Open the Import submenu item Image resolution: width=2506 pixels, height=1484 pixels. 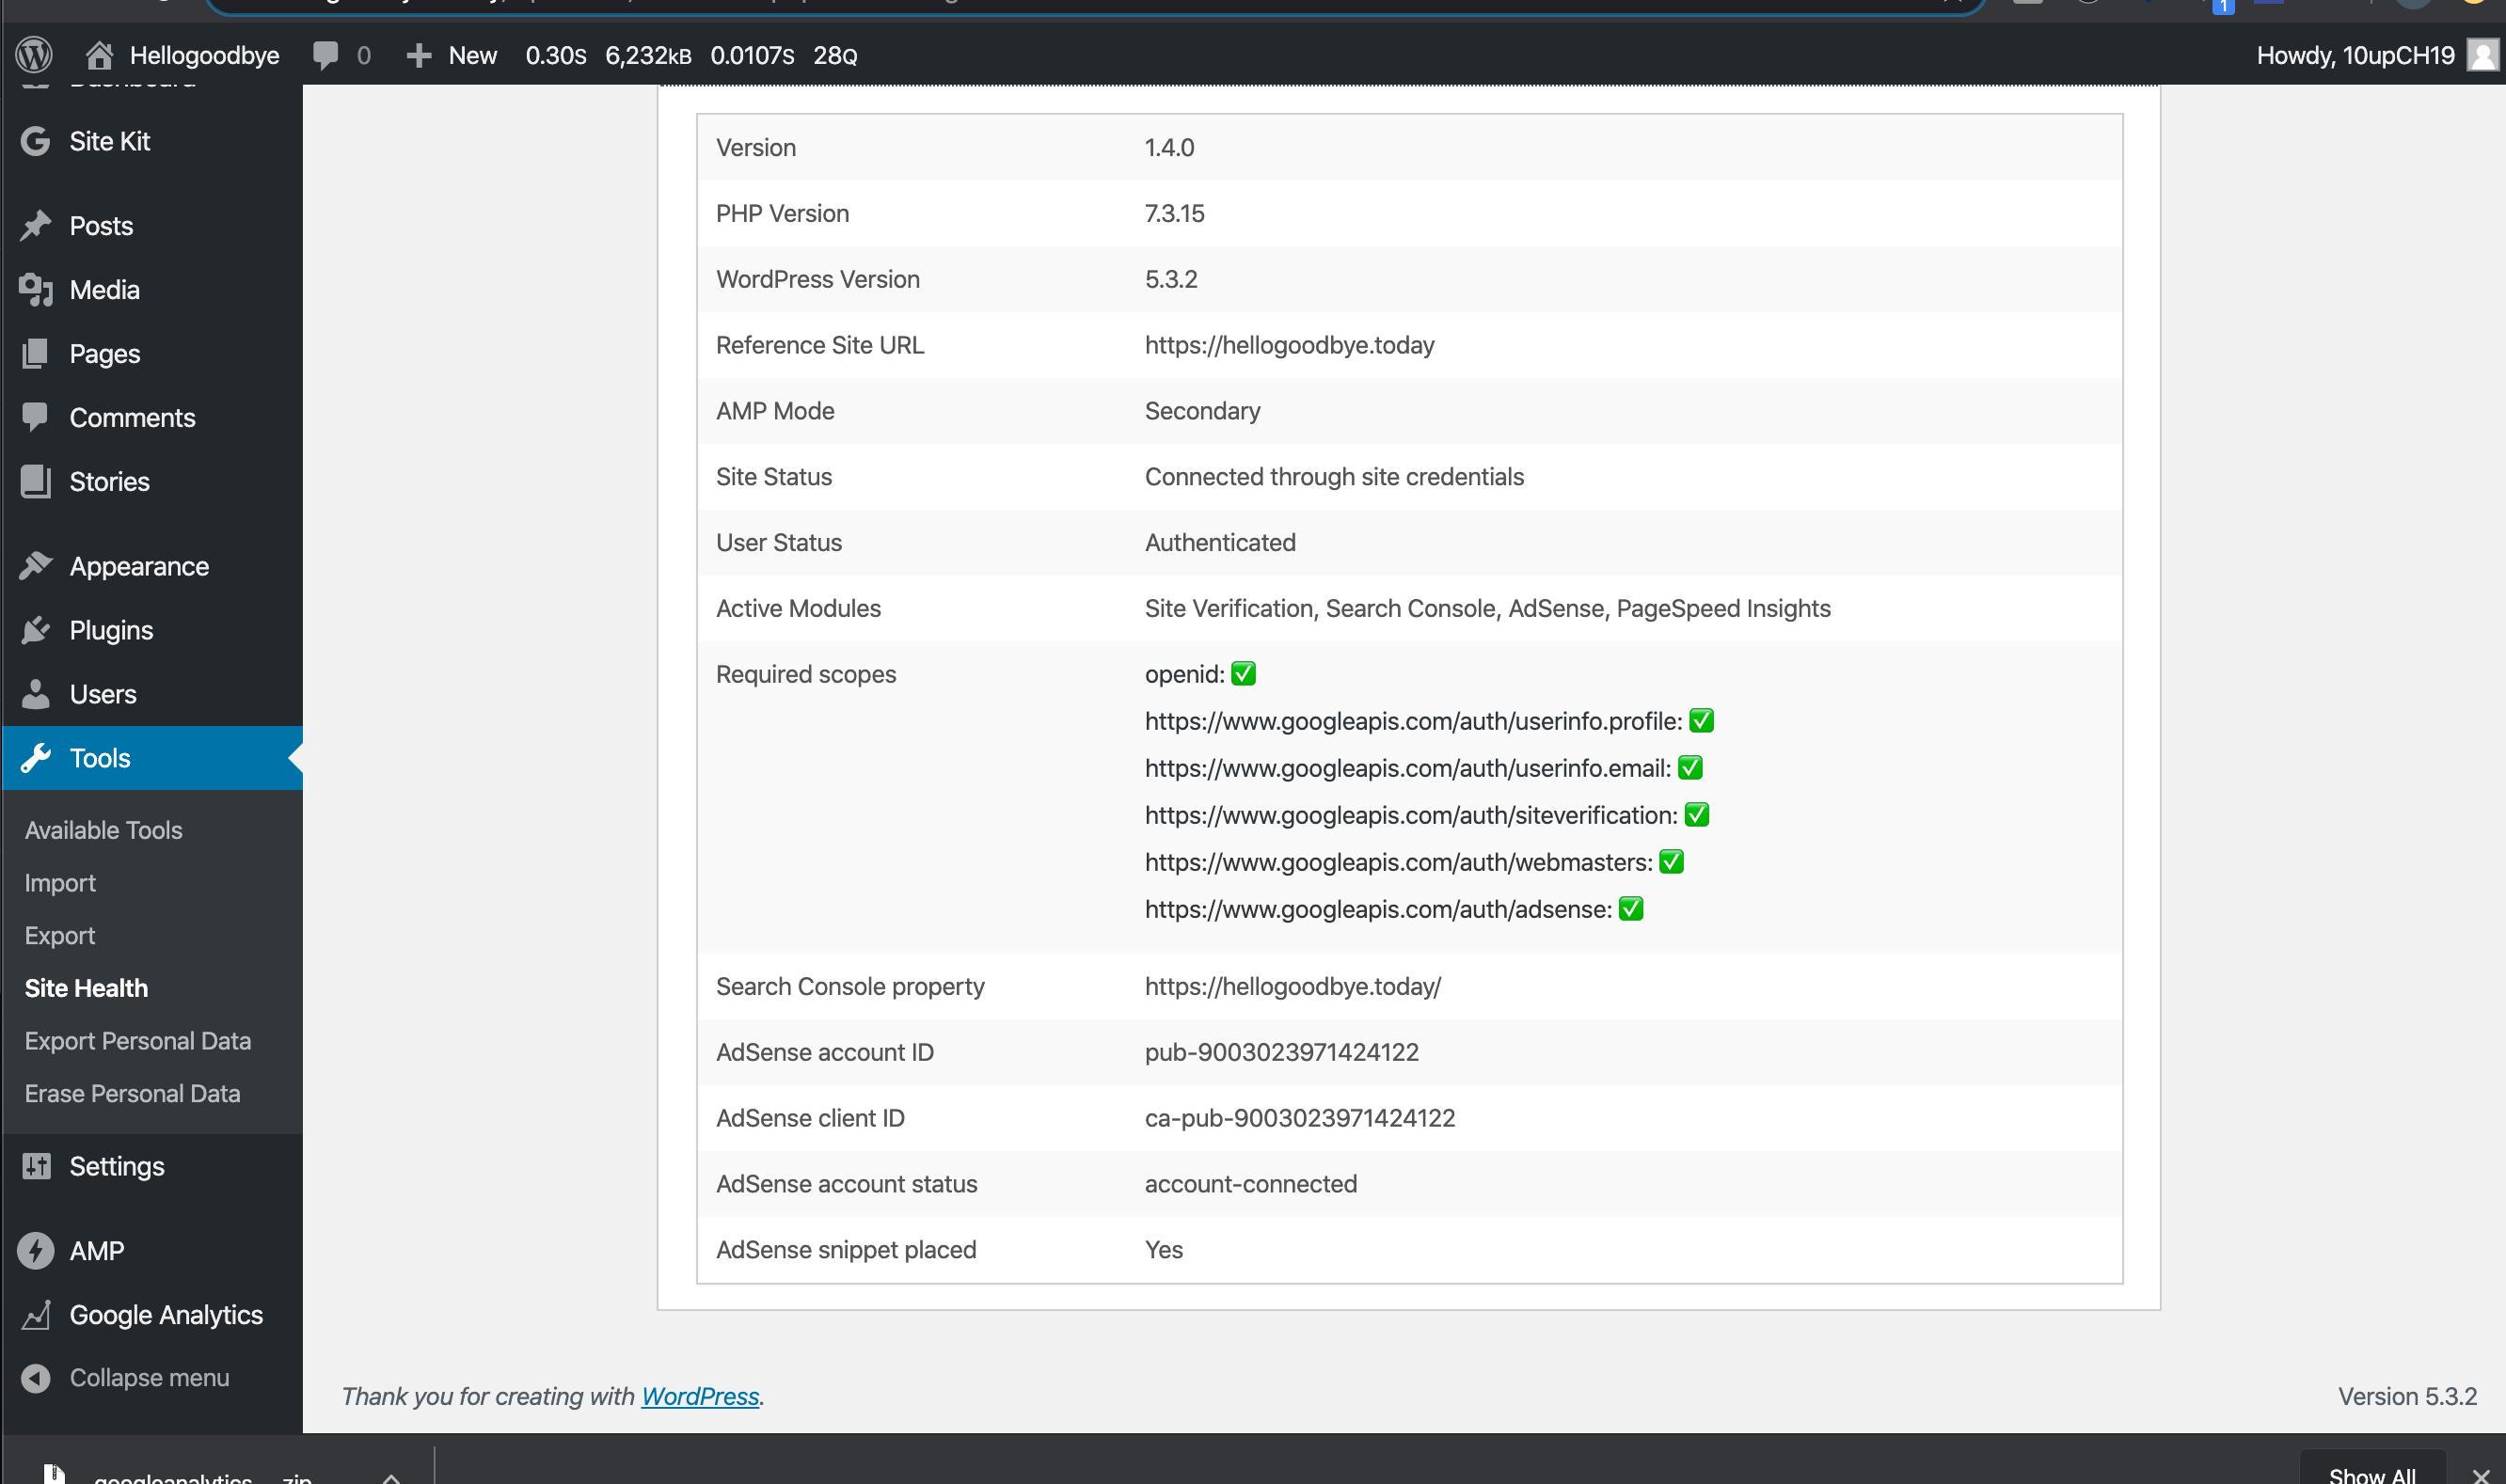click(60, 883)
